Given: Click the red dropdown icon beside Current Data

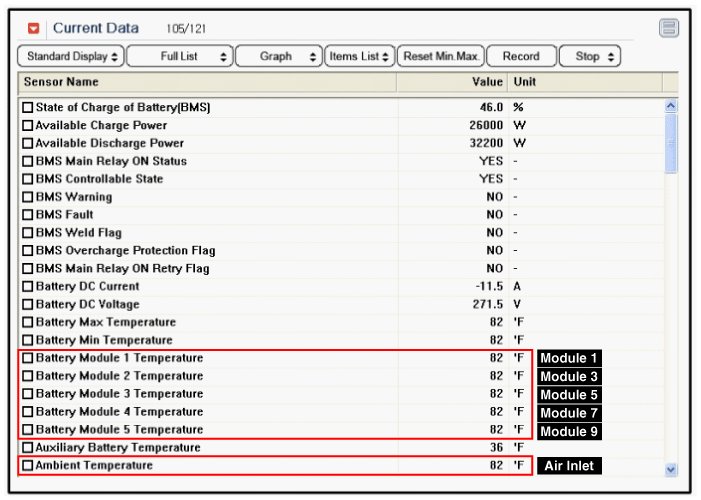Looking at the screenshot, I should pyautogui.click(x=34, y=28).
